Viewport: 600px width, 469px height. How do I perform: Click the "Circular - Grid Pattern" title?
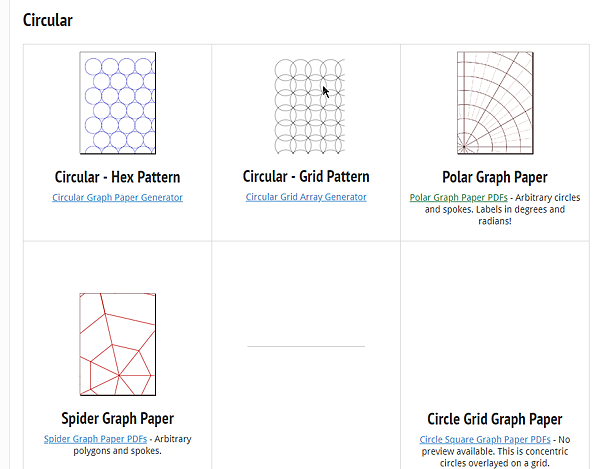[306, 177]
